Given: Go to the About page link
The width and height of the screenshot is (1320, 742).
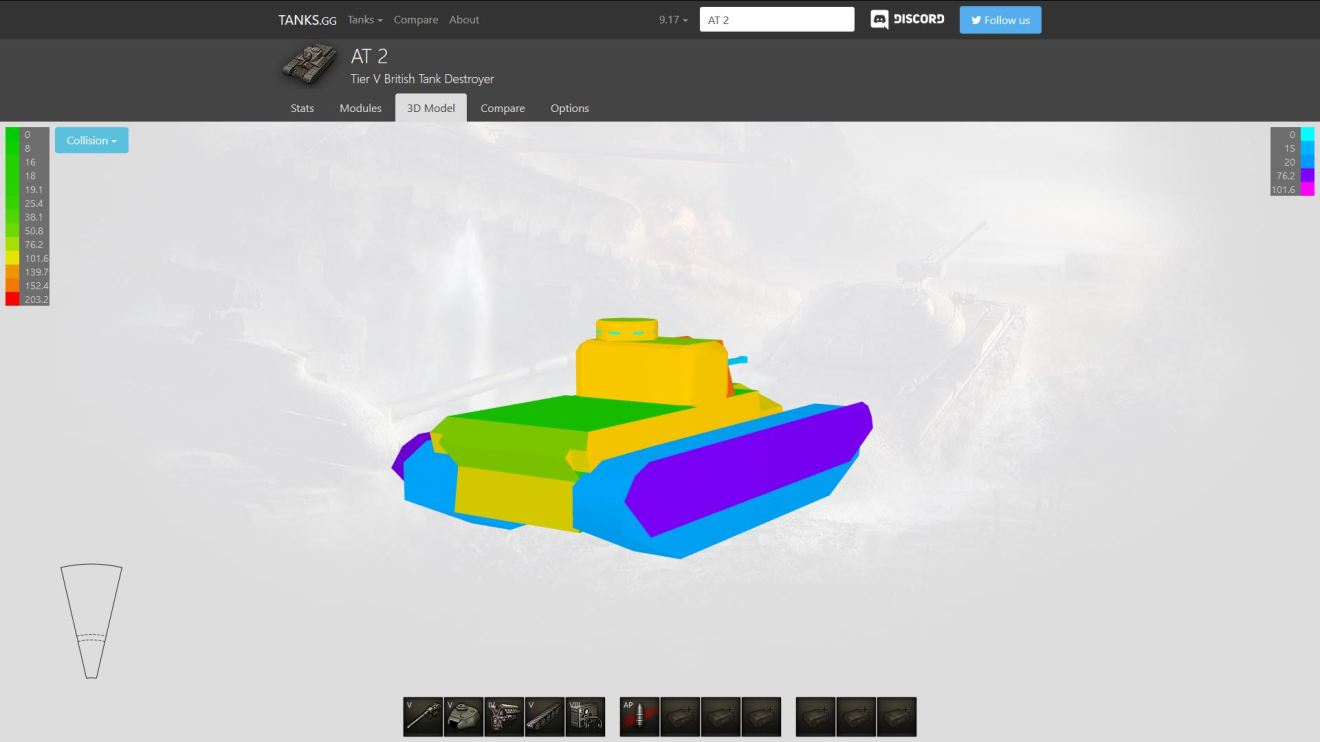Looking at the screenshot, I should coord(464,20).
